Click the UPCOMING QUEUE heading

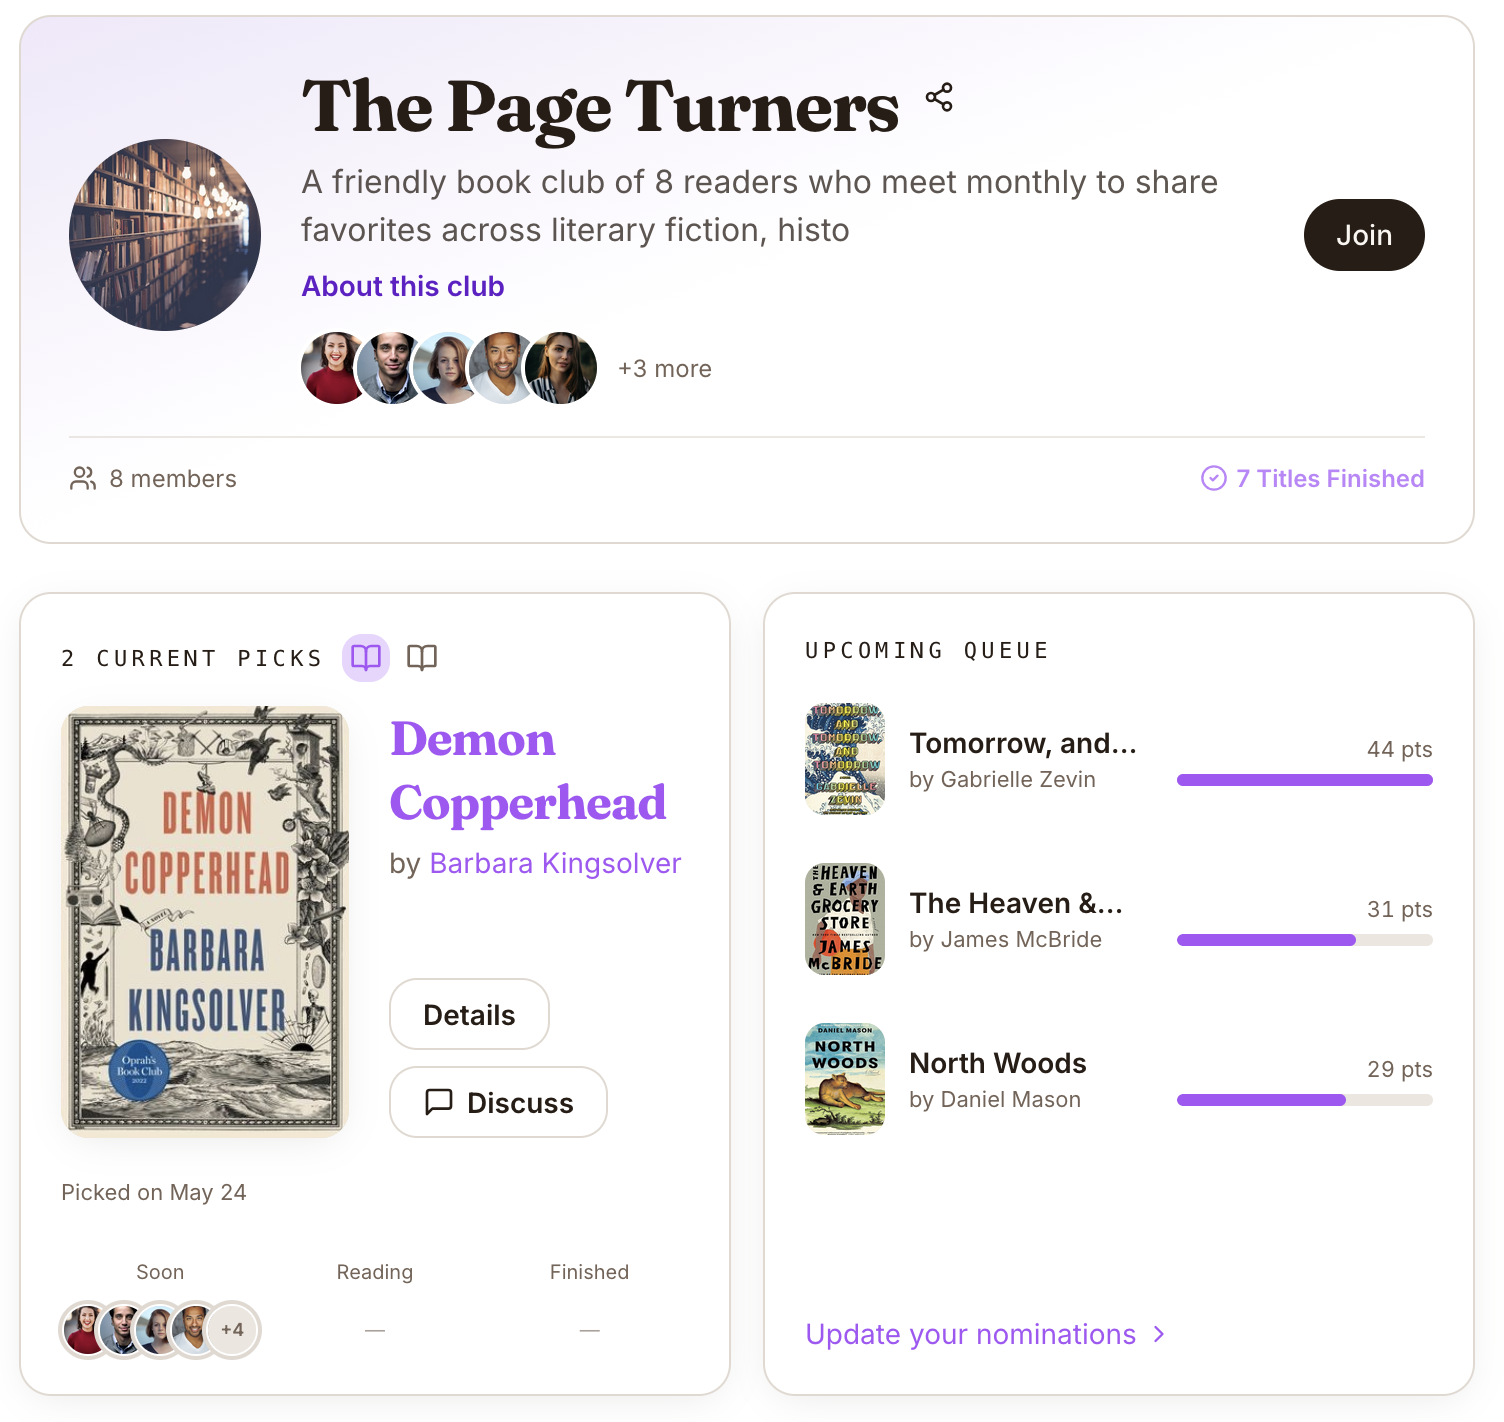point(928,650)
